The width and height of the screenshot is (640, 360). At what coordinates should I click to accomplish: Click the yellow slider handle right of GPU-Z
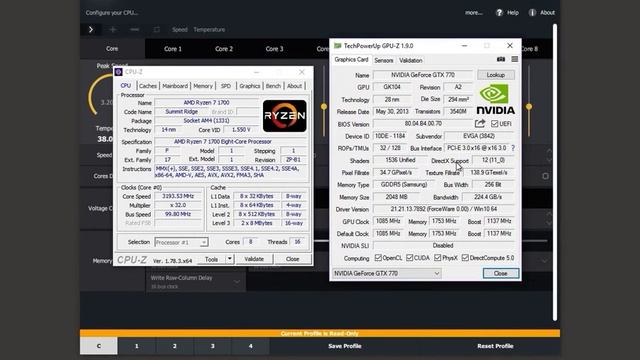[529, 107]
